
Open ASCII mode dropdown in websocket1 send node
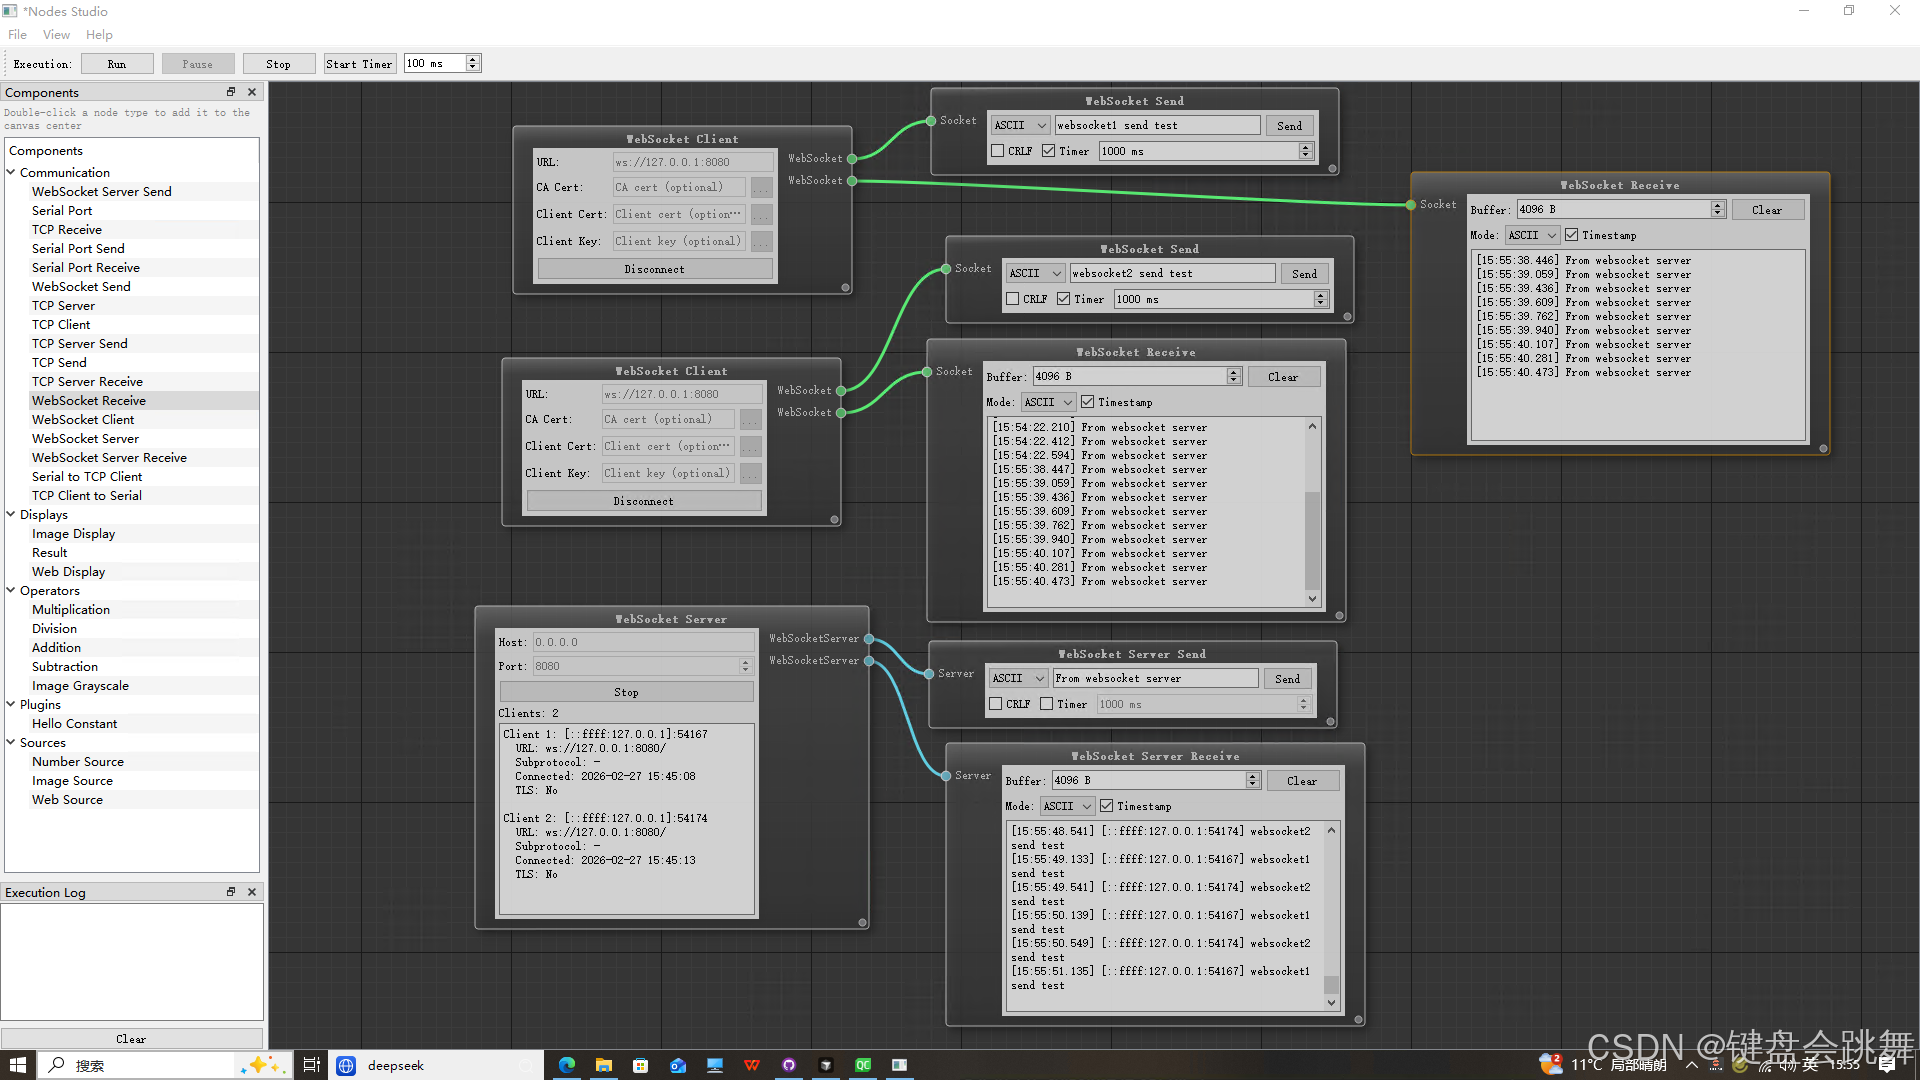(1020, 125)
